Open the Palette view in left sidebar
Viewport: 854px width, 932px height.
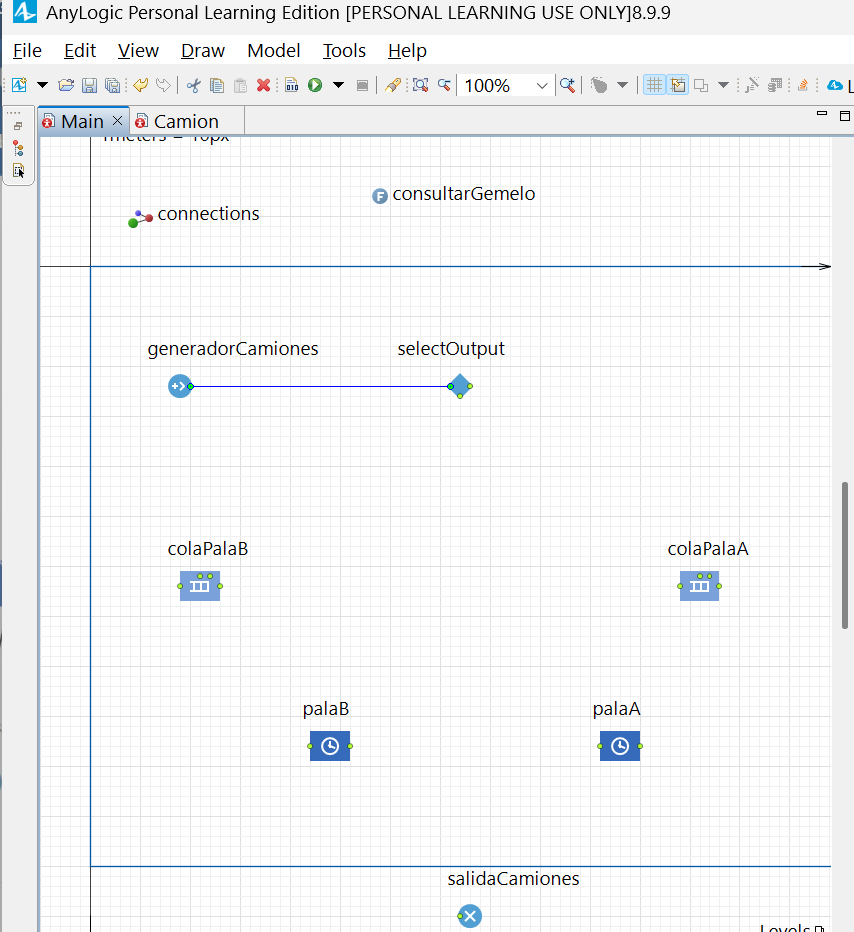(18, 171)
